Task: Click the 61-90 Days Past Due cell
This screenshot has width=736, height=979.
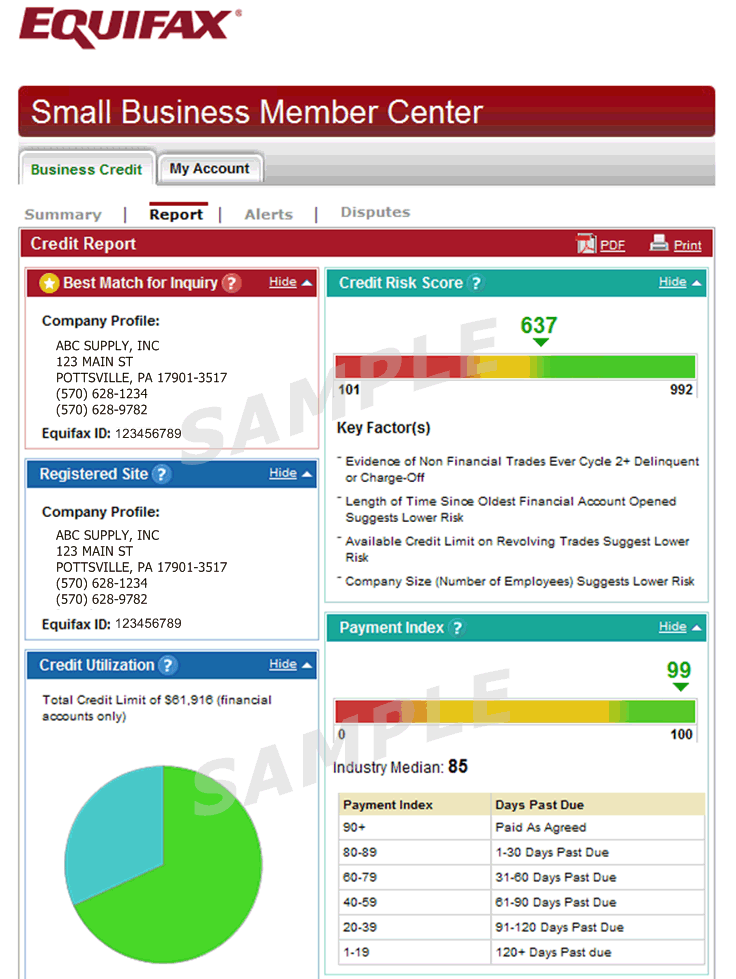Action: click(x=597, y=902)
